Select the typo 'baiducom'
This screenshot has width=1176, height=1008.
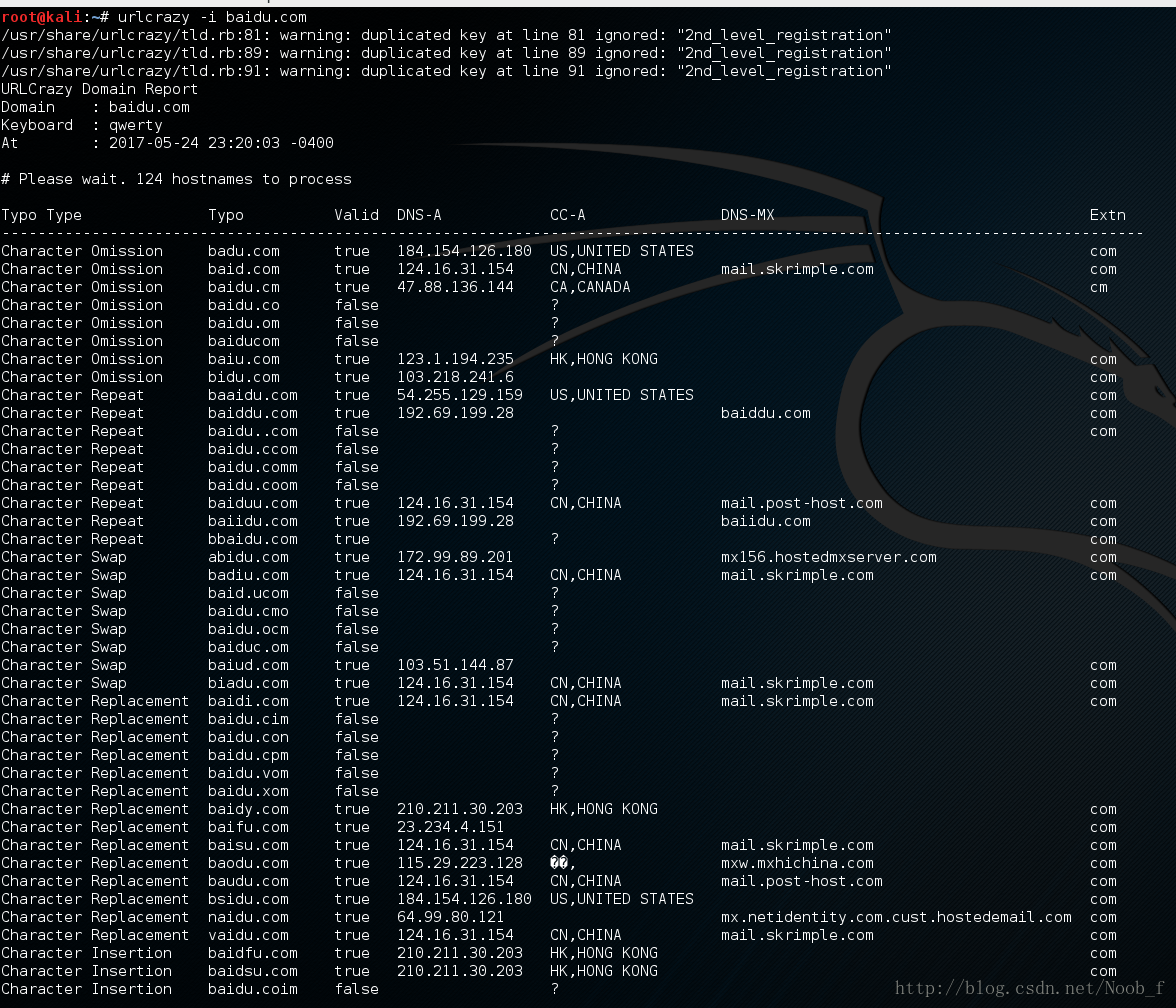[244, 340]
